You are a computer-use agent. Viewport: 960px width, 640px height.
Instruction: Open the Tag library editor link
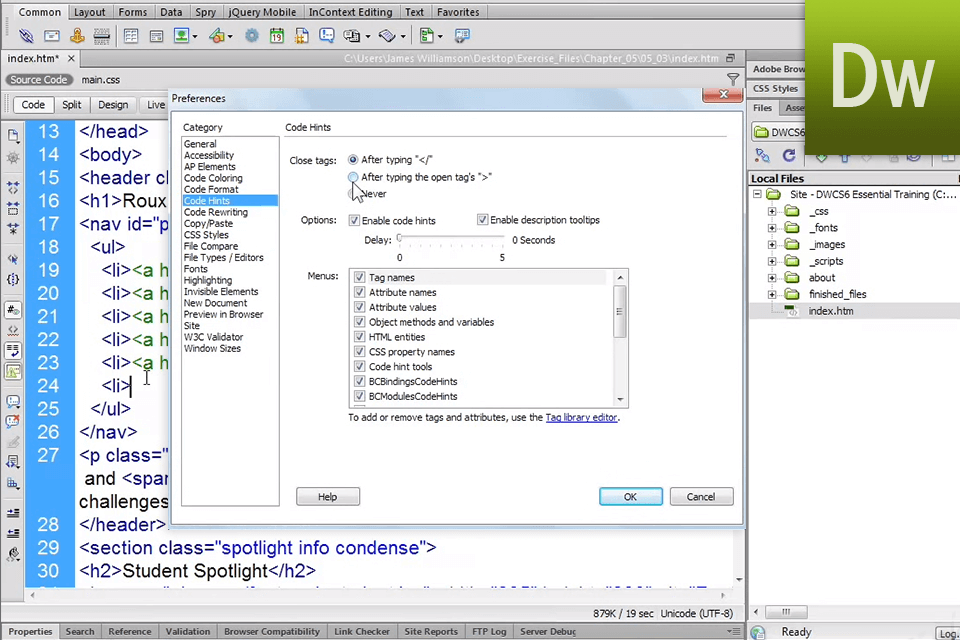tap(581, 418)
